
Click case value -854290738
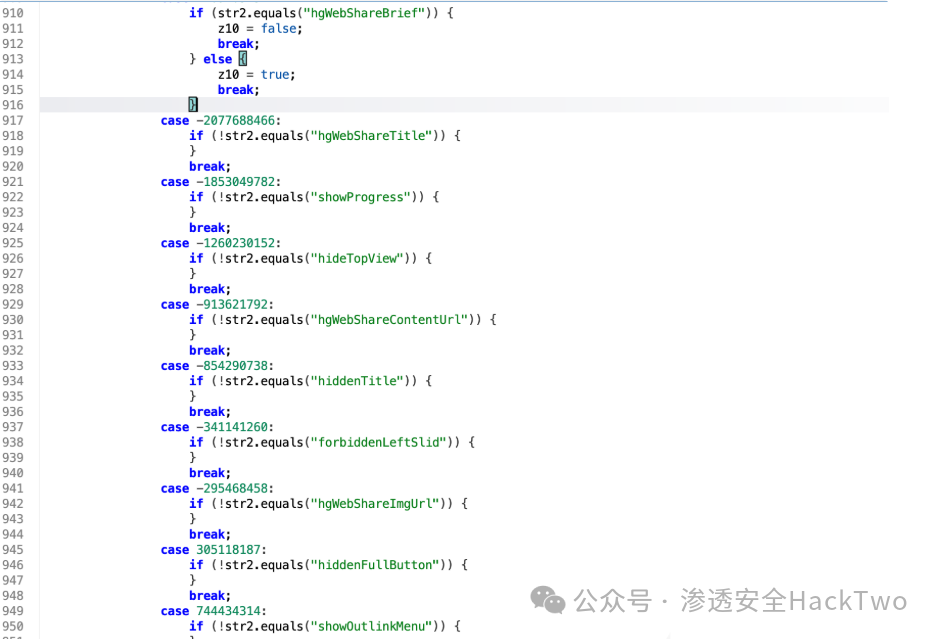point(232,366)
